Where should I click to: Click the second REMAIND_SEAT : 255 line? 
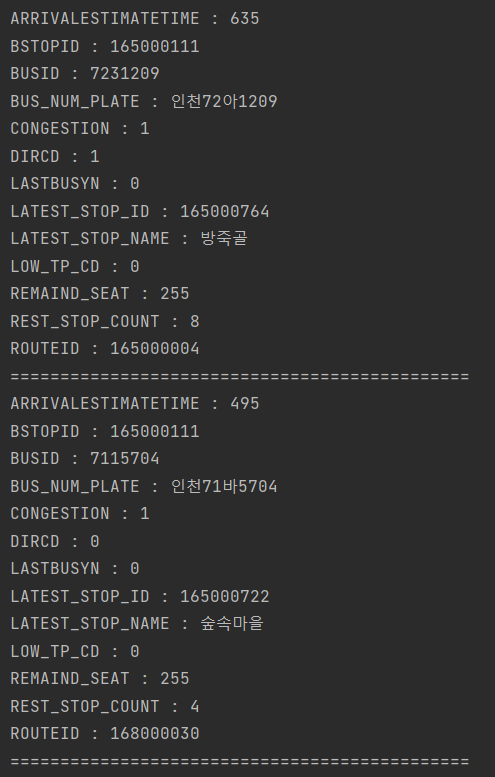tap(100, 678)
